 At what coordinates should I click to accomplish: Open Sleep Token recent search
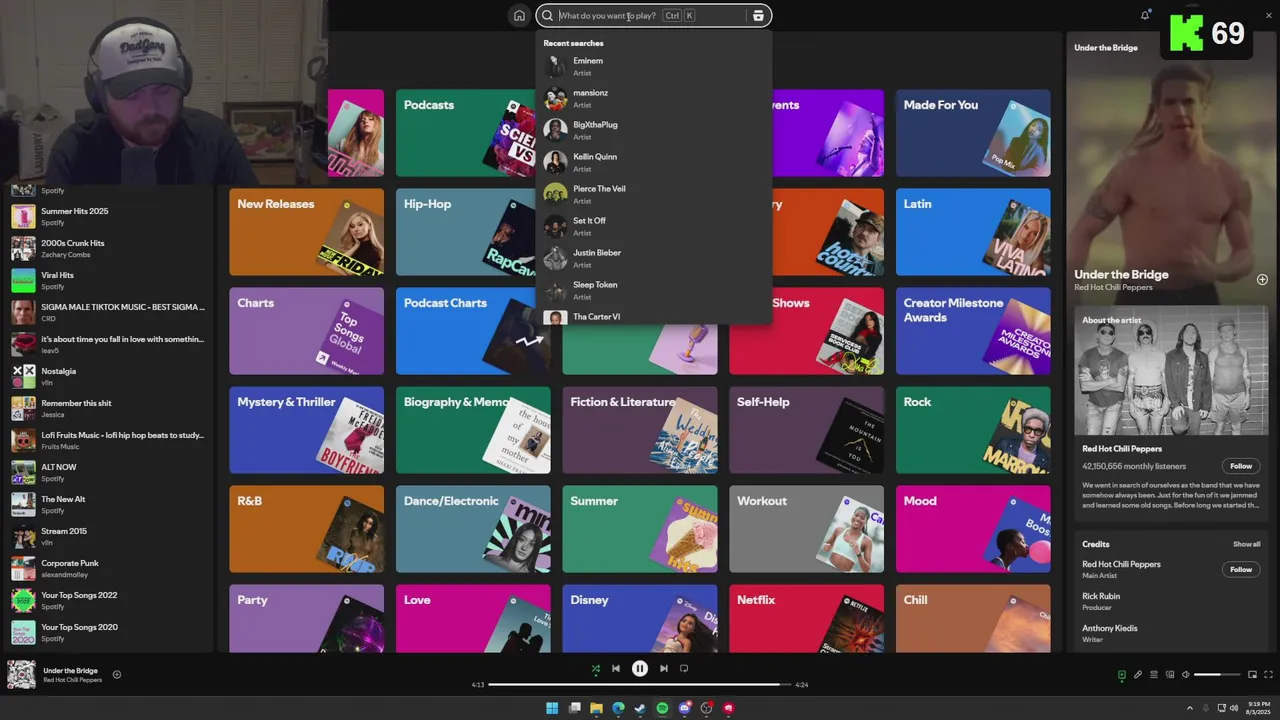[x=654, y=290]
